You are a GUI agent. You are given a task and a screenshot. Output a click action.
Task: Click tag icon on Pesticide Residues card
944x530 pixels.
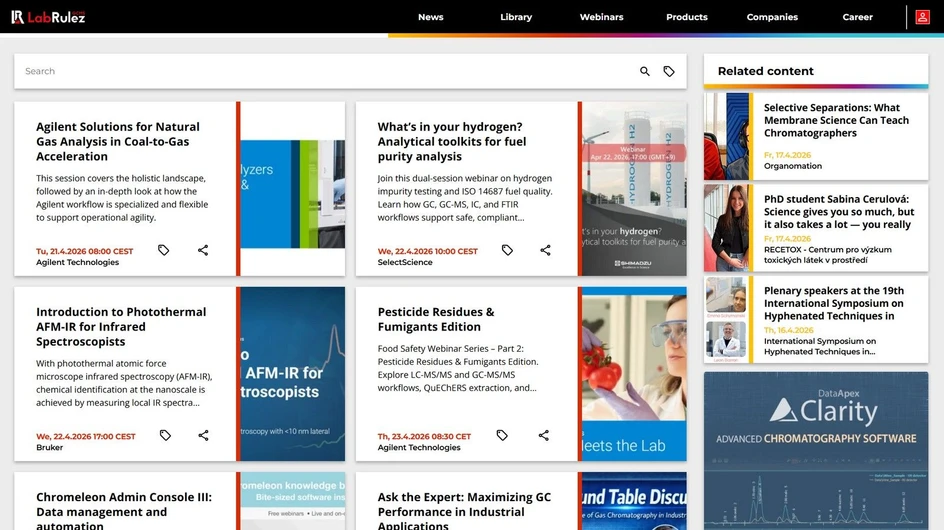click(502, 435)
